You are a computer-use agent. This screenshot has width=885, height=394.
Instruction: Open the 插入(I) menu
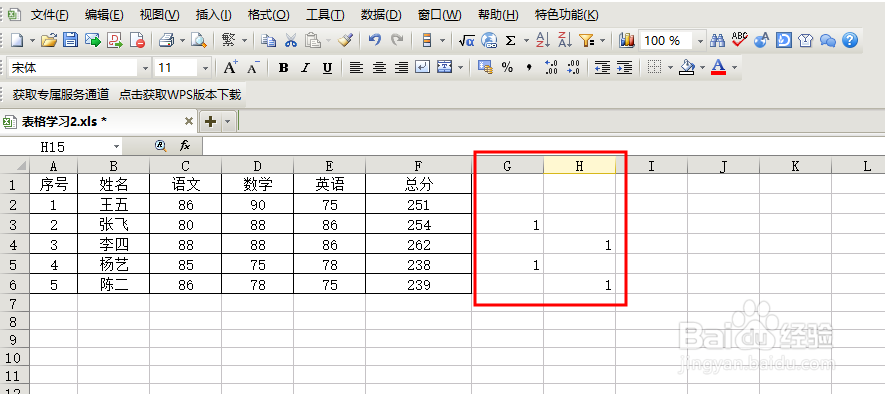click(x=213, y=15)
